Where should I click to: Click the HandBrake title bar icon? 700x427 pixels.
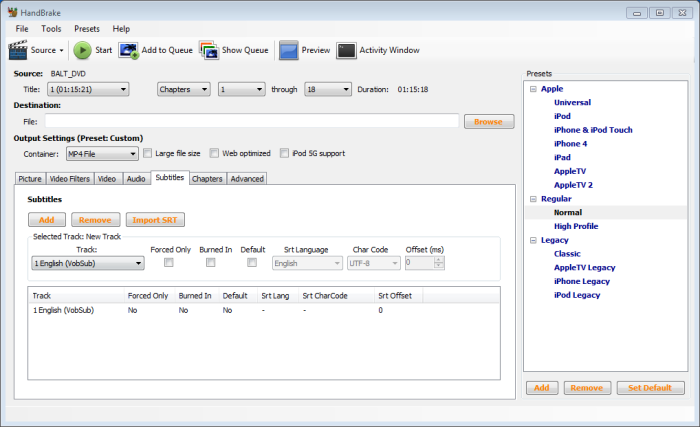coord(13,12)
